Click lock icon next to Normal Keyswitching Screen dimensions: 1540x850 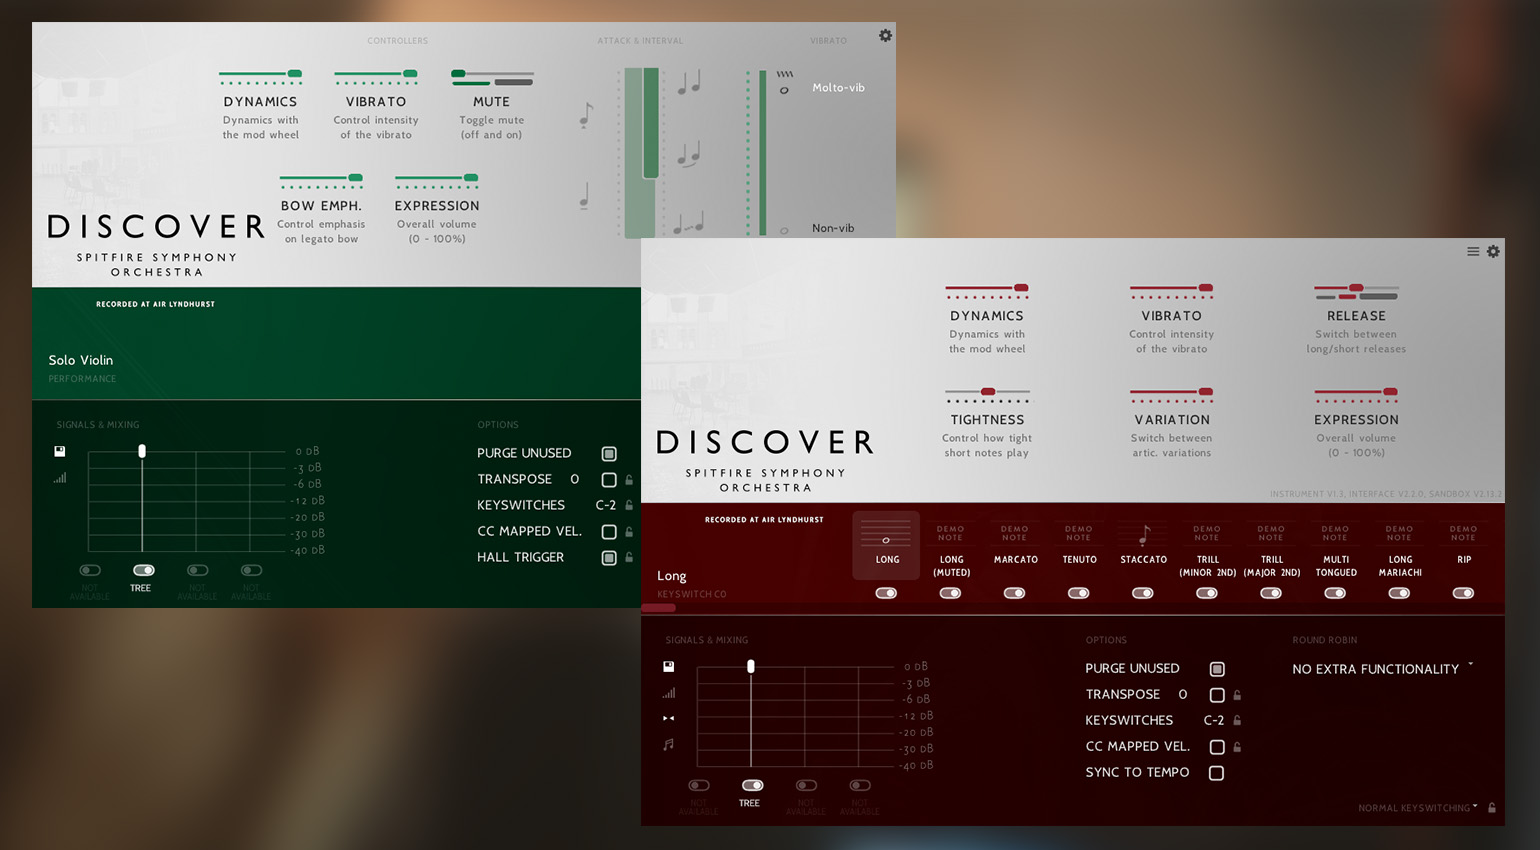(x=1492, y=808)
